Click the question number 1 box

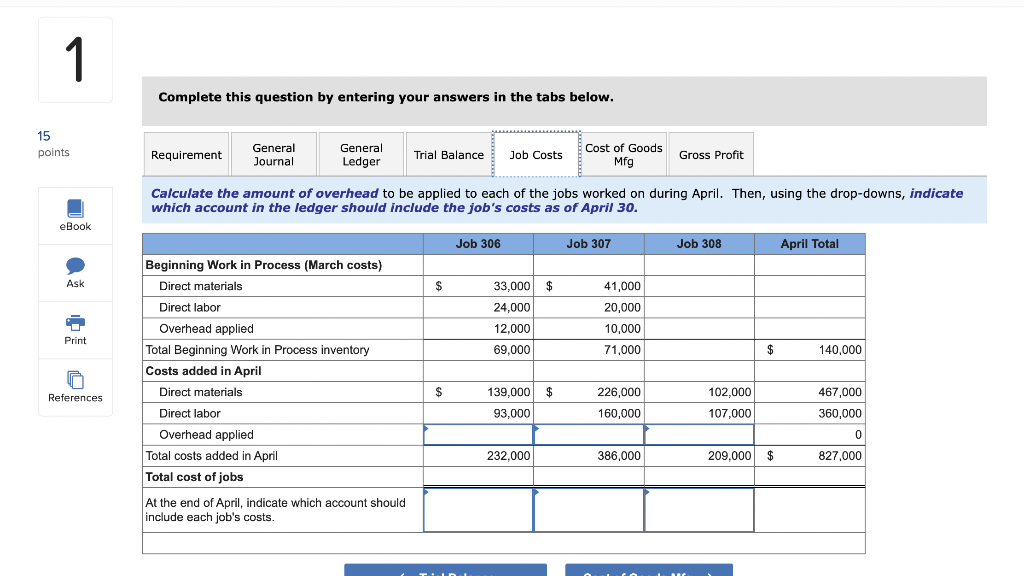click(75, 58)
